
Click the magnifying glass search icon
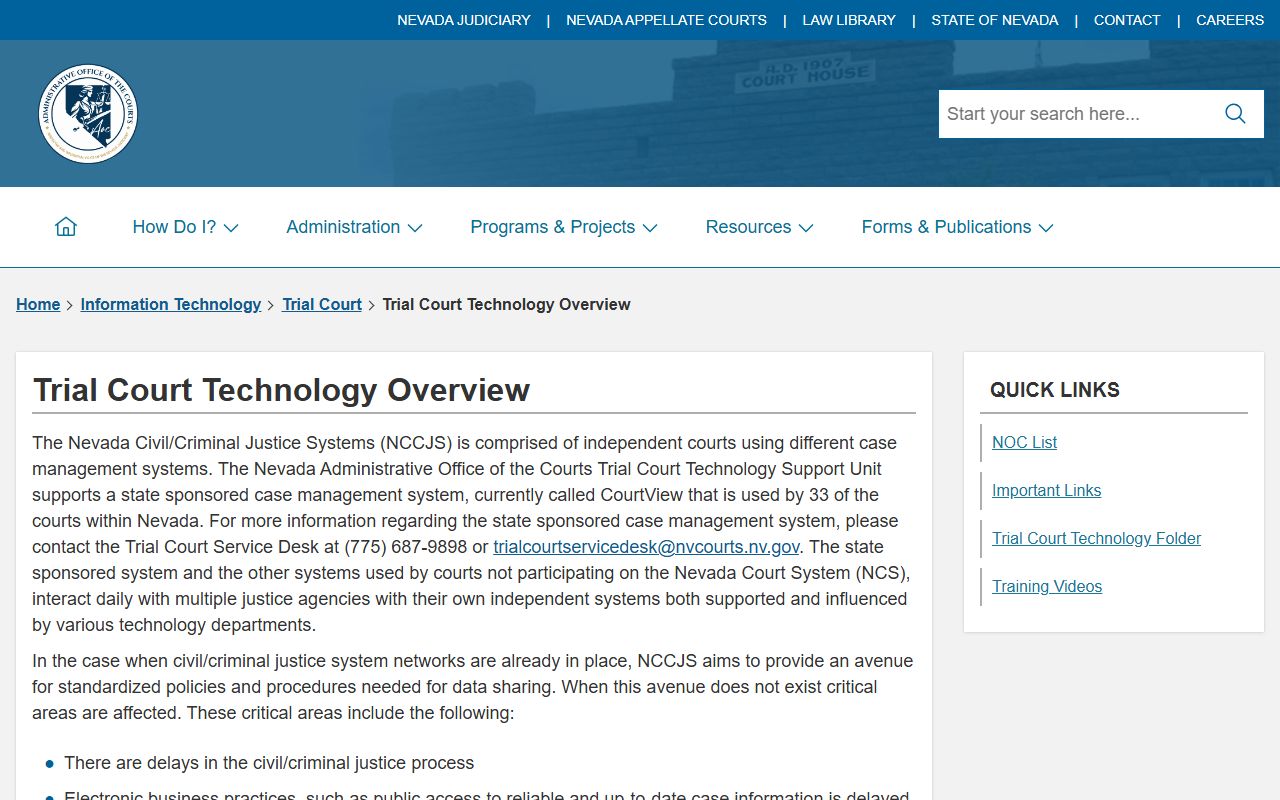[x=1235, y=114]
